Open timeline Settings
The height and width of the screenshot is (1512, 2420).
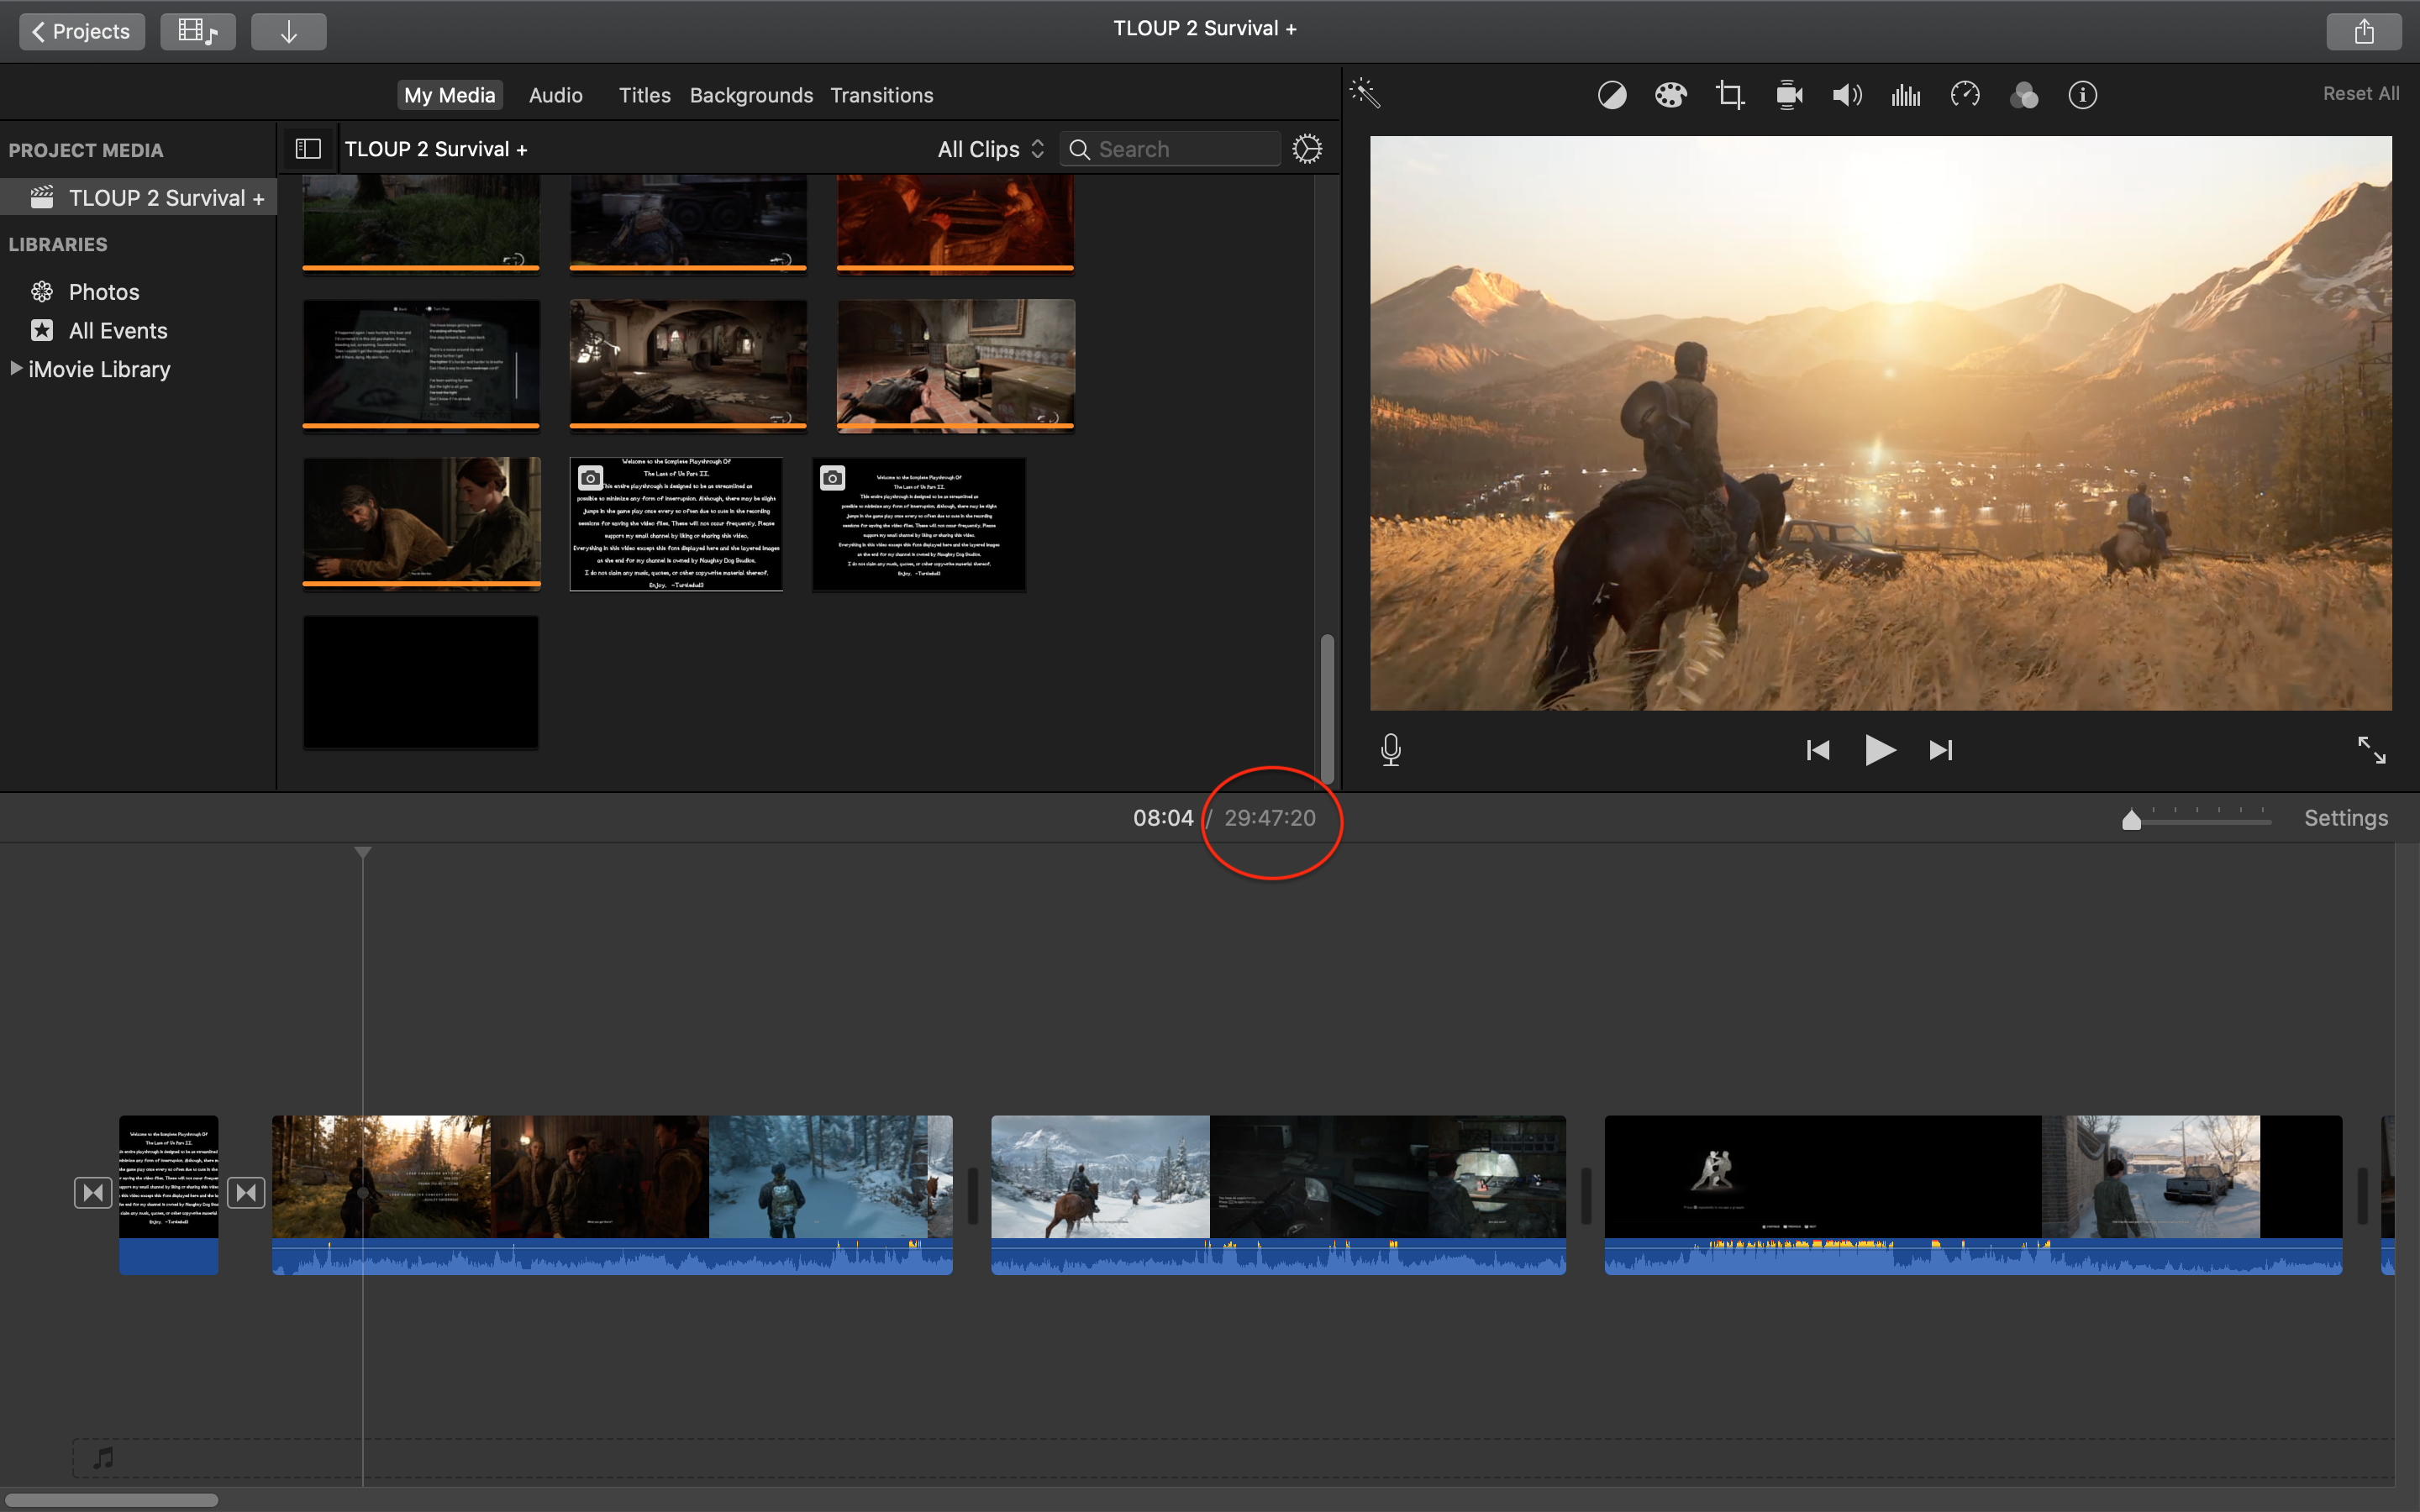click(2345, 818)
